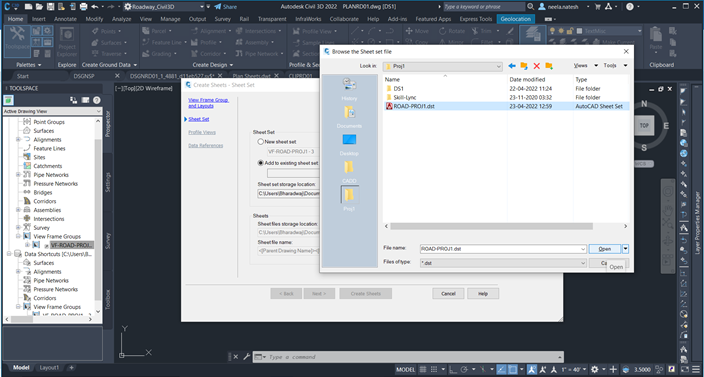The height and width of the screenshot is (377, 704).
Task: Select VF-ROAD-PROJ view frame group in Toolspace
Action: (72, 245)
